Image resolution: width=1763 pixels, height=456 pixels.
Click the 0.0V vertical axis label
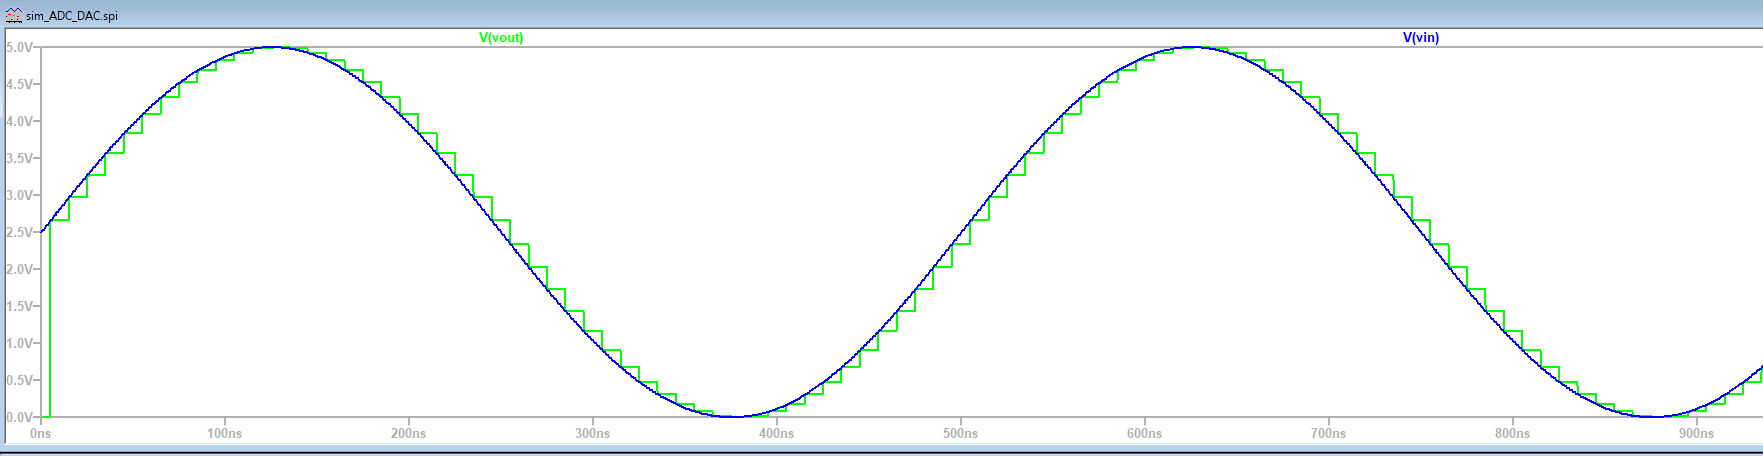point(20,417)
